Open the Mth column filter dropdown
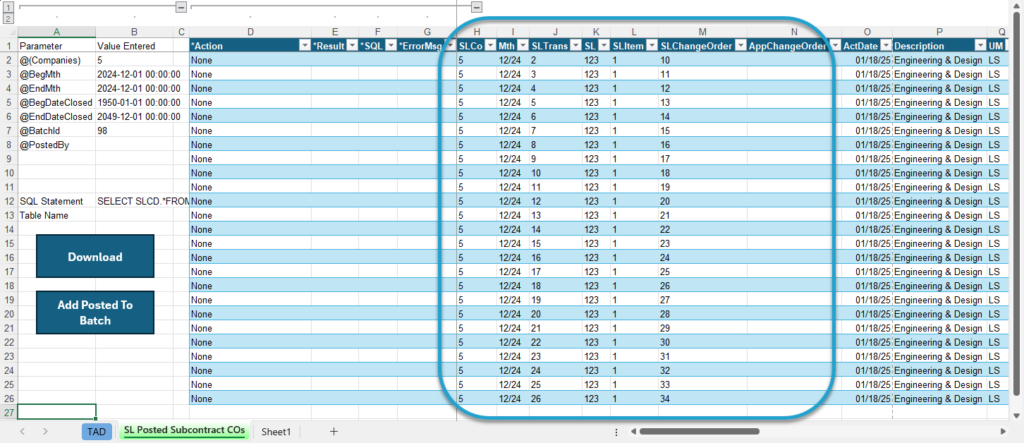Viewport: 1024px width, 443px height. [522, 46]
